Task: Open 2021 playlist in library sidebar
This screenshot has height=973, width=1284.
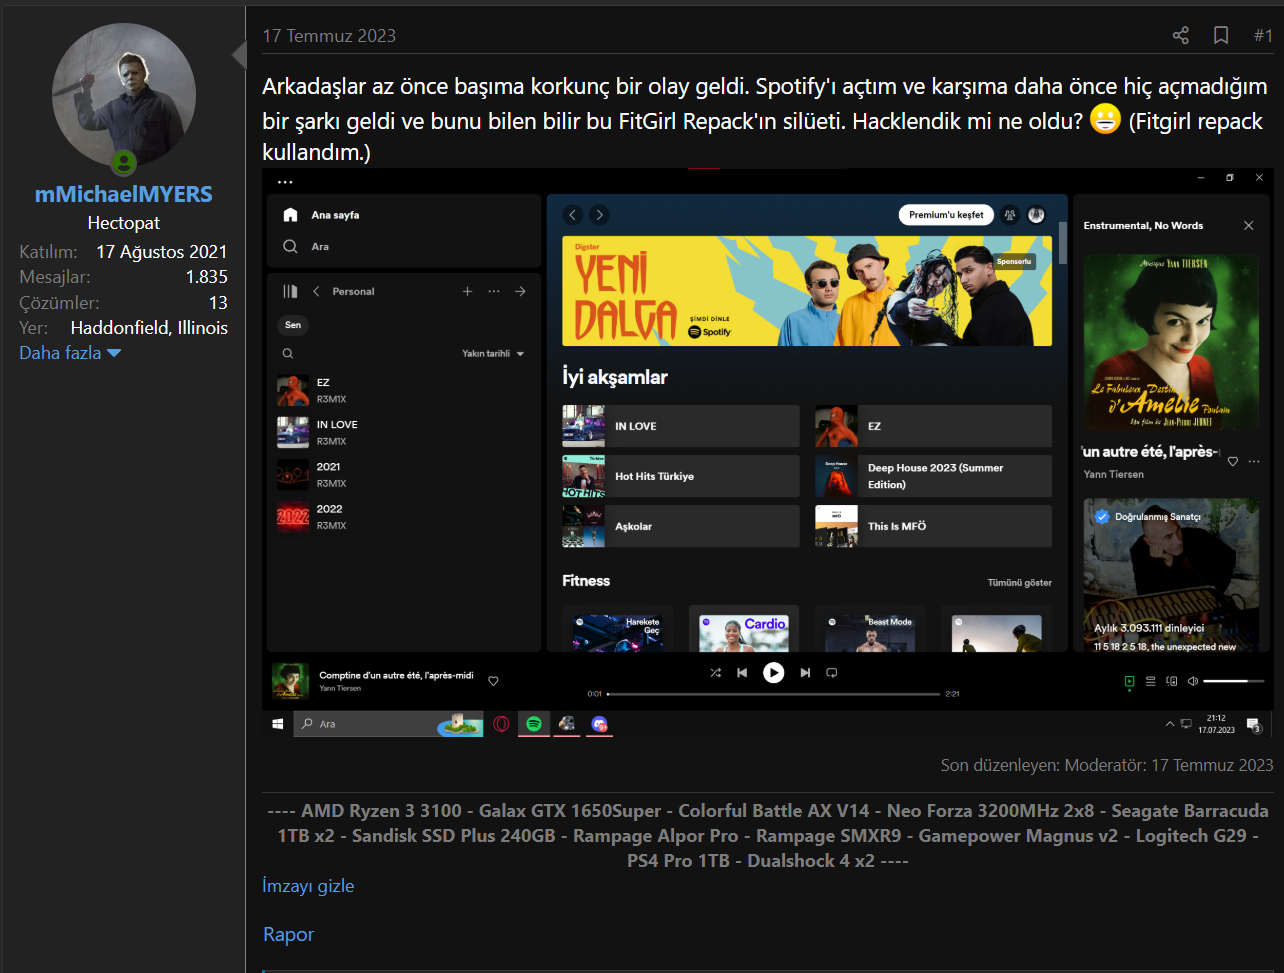Action: point(404,474)
